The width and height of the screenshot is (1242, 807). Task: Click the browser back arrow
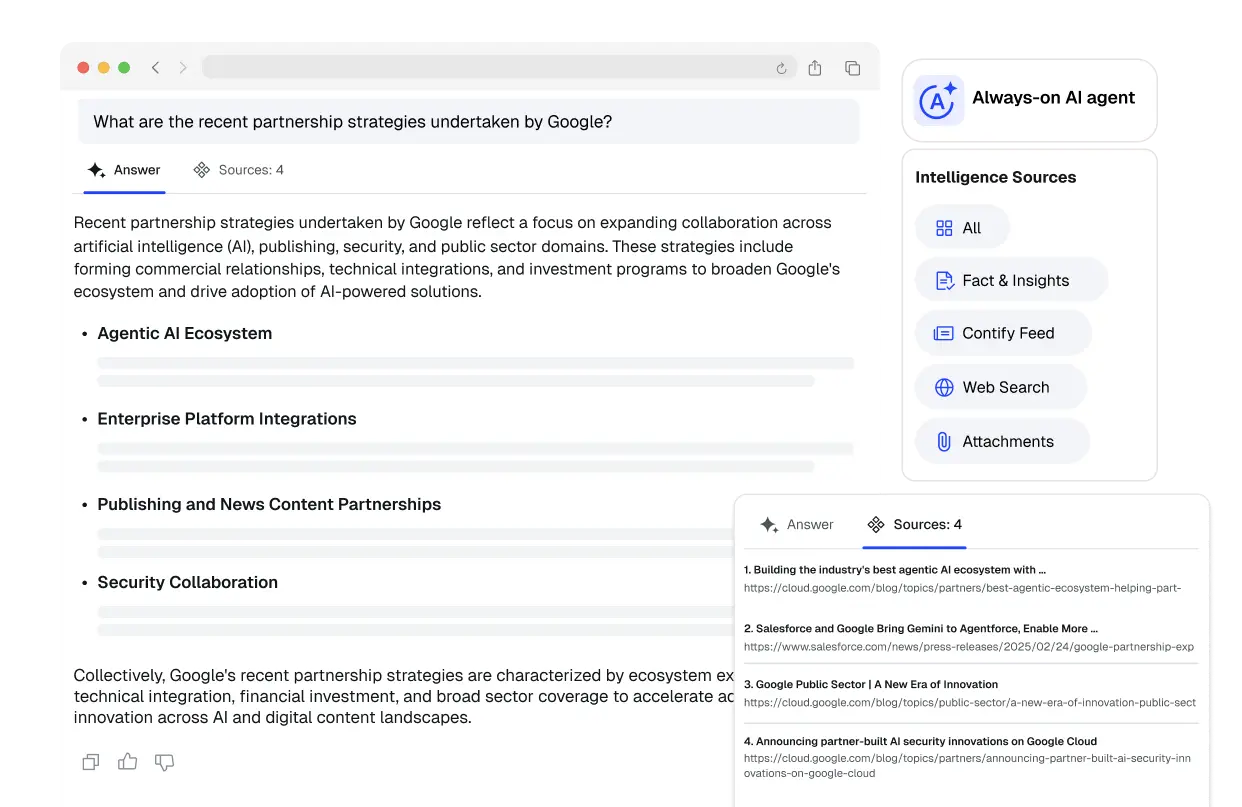click(x=155, y=68)
